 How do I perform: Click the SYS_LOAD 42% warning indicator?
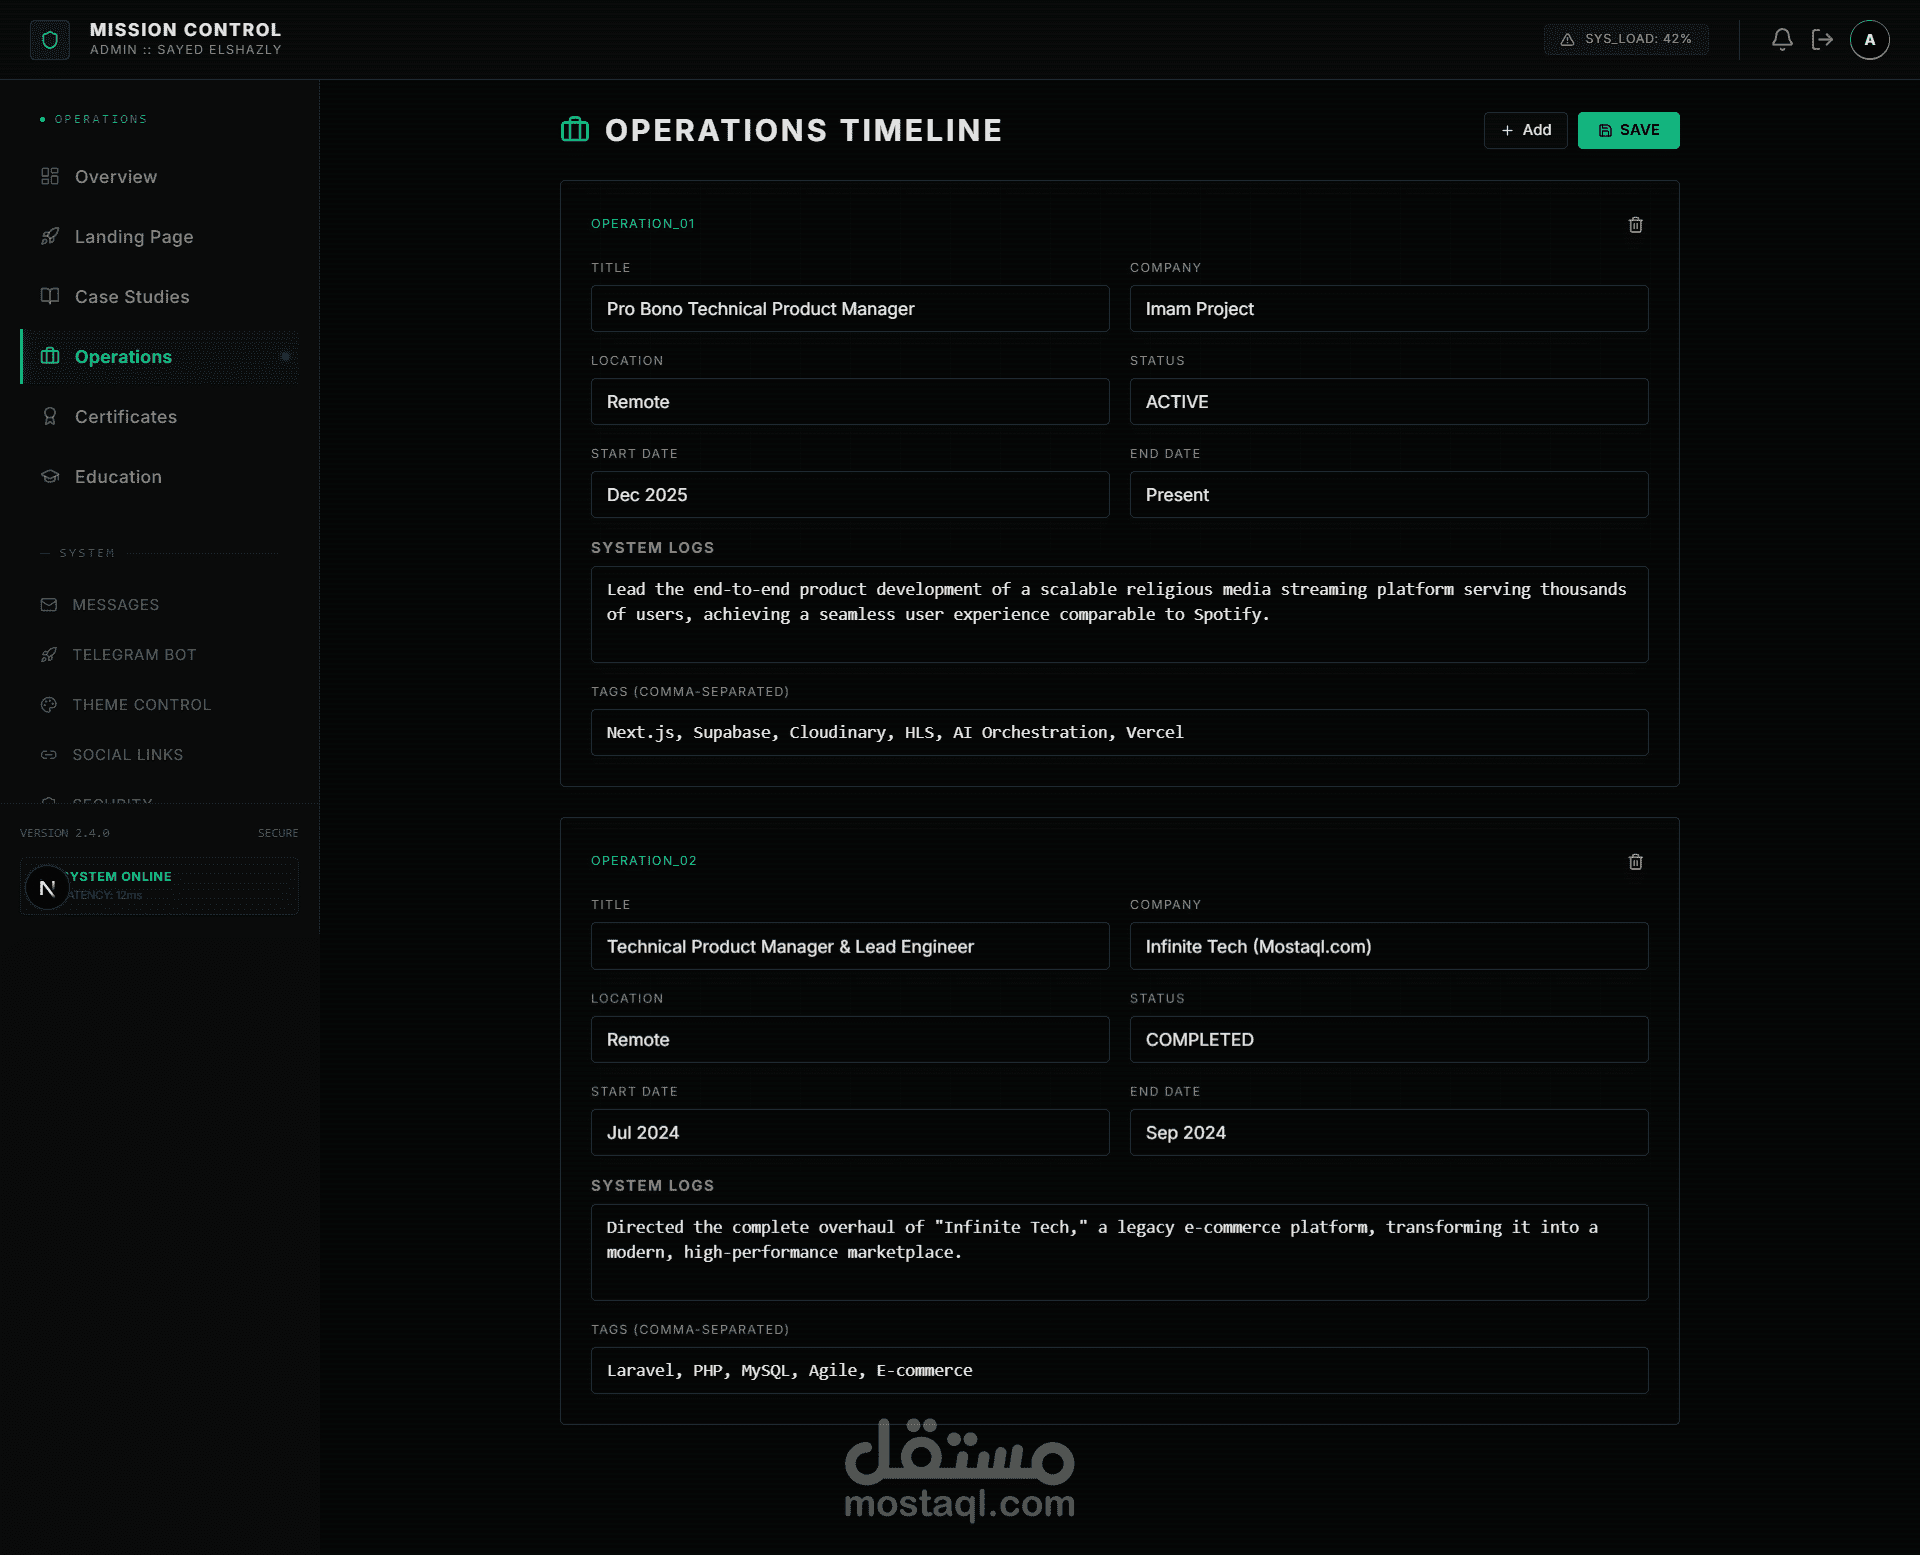(1626, 39)
